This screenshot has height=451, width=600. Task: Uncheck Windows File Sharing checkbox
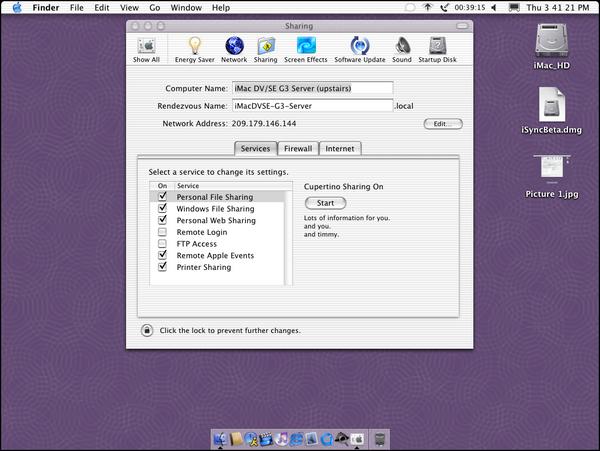(163, 208)
